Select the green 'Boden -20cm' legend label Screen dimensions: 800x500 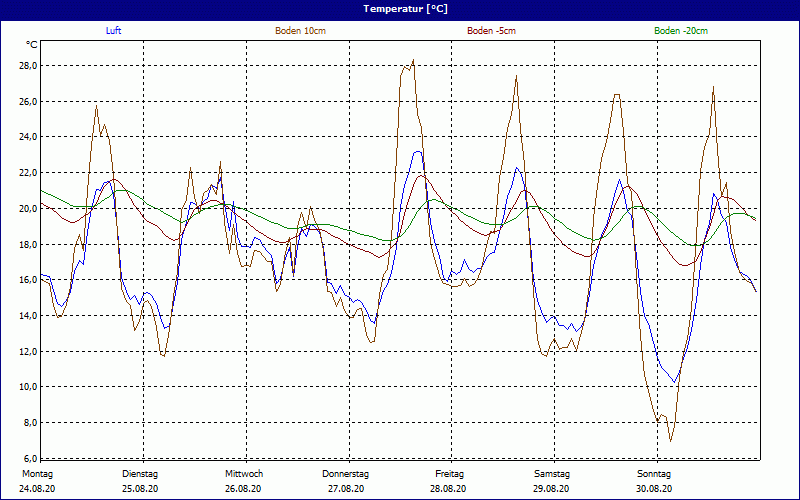click(681, 31)
